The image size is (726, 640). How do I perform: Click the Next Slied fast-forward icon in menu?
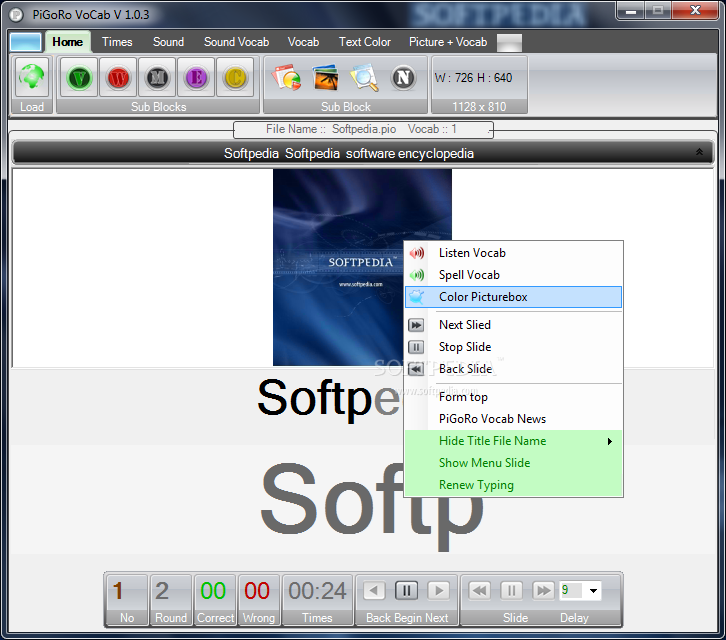tap(416, 325)
